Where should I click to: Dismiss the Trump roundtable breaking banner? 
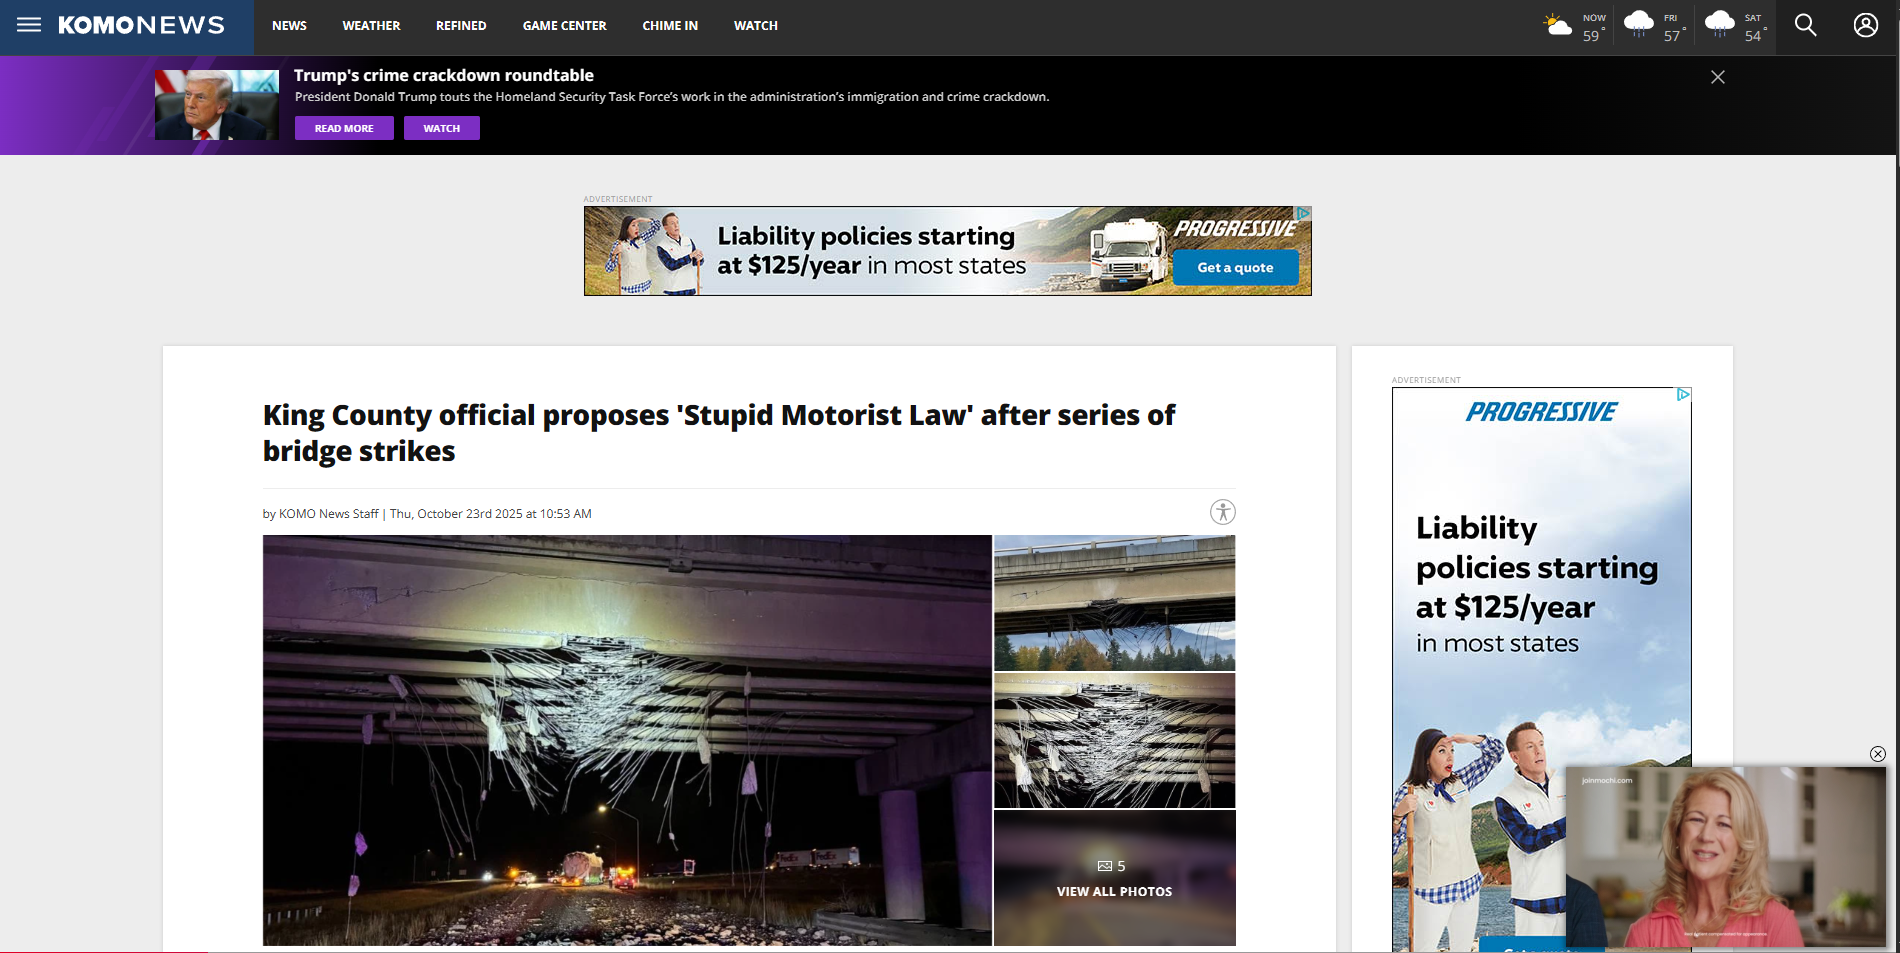pos(1717,77)
